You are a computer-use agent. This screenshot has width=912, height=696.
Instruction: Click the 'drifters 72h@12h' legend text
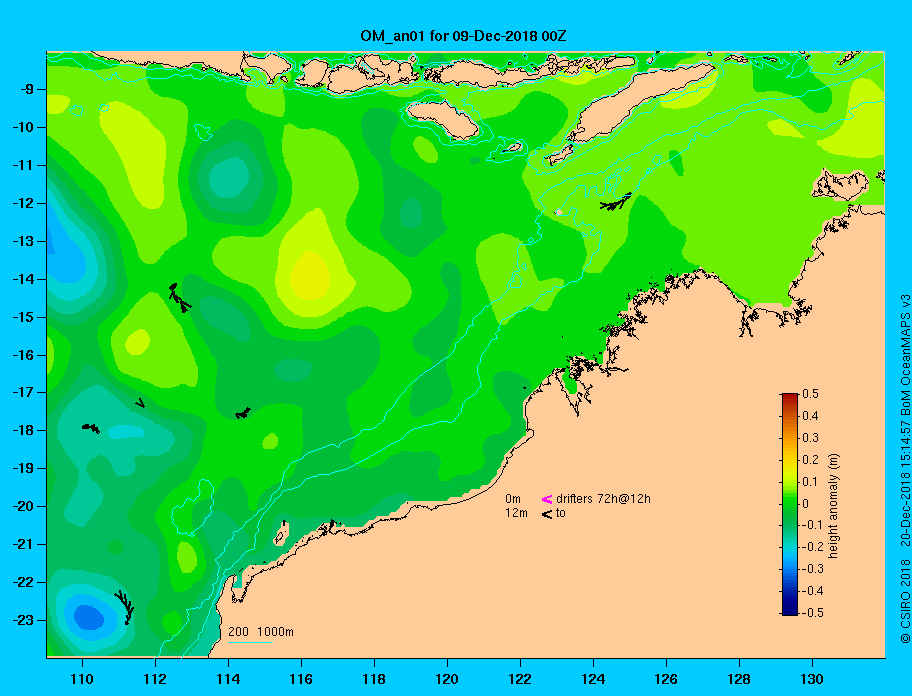tap(603, 499)
